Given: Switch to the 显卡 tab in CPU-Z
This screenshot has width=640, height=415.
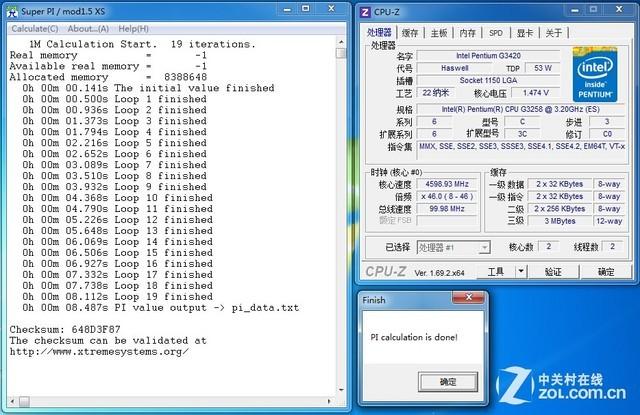Looking at the screenshot, I should (x=525, y=33).
